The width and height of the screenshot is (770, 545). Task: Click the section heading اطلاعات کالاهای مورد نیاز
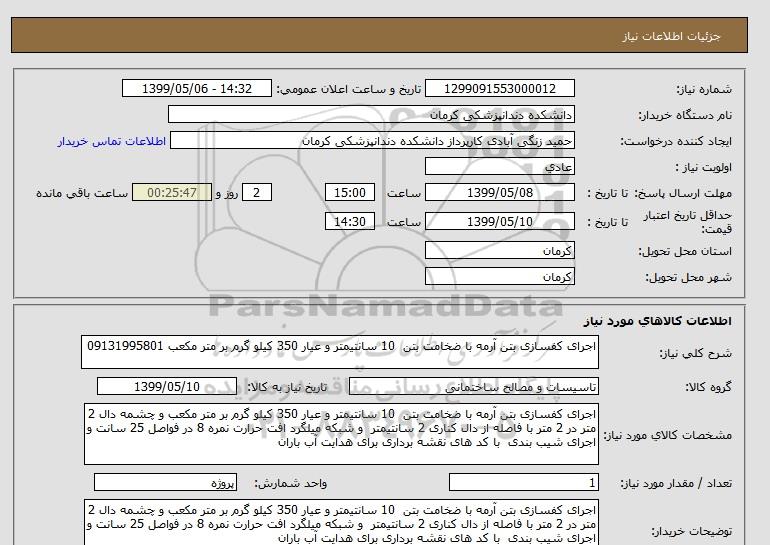point(658,321)
